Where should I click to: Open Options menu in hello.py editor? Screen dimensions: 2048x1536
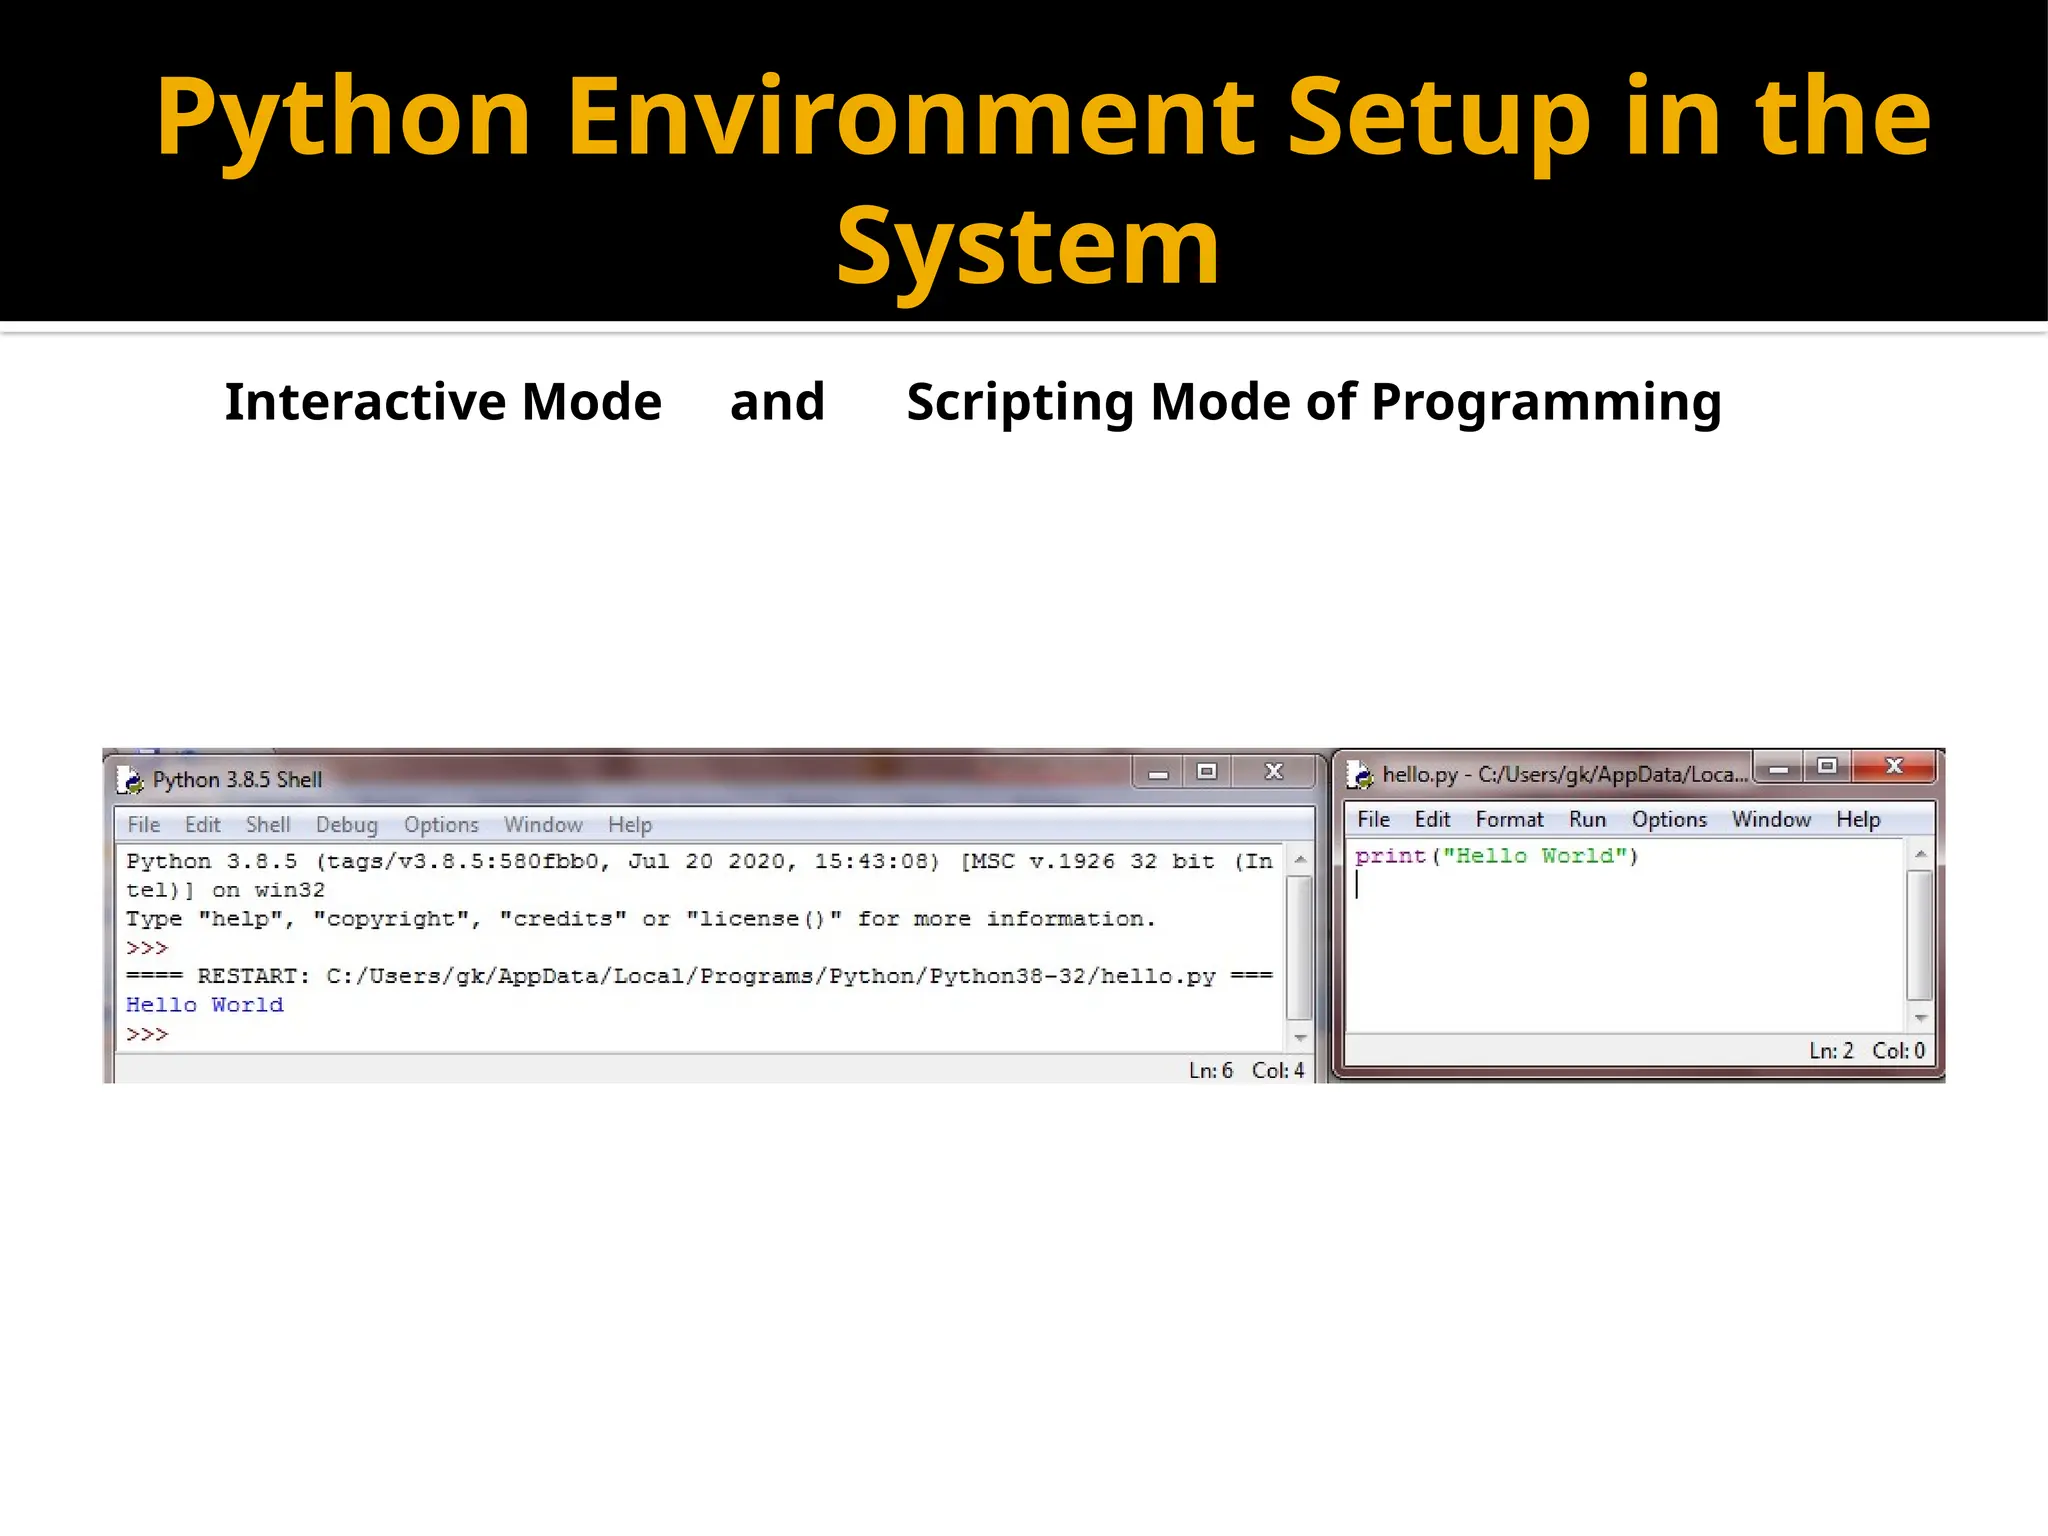click(x=1669, y=820)
